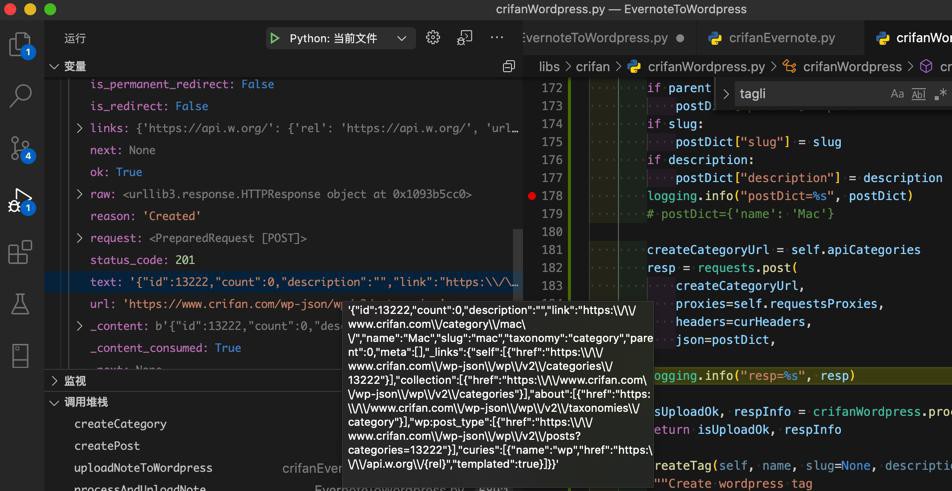Click the modified dot on EvernoteToWordpress.py tab
Image resolution: width=952 pixels, height=491 pixels.
pos(680,38)
